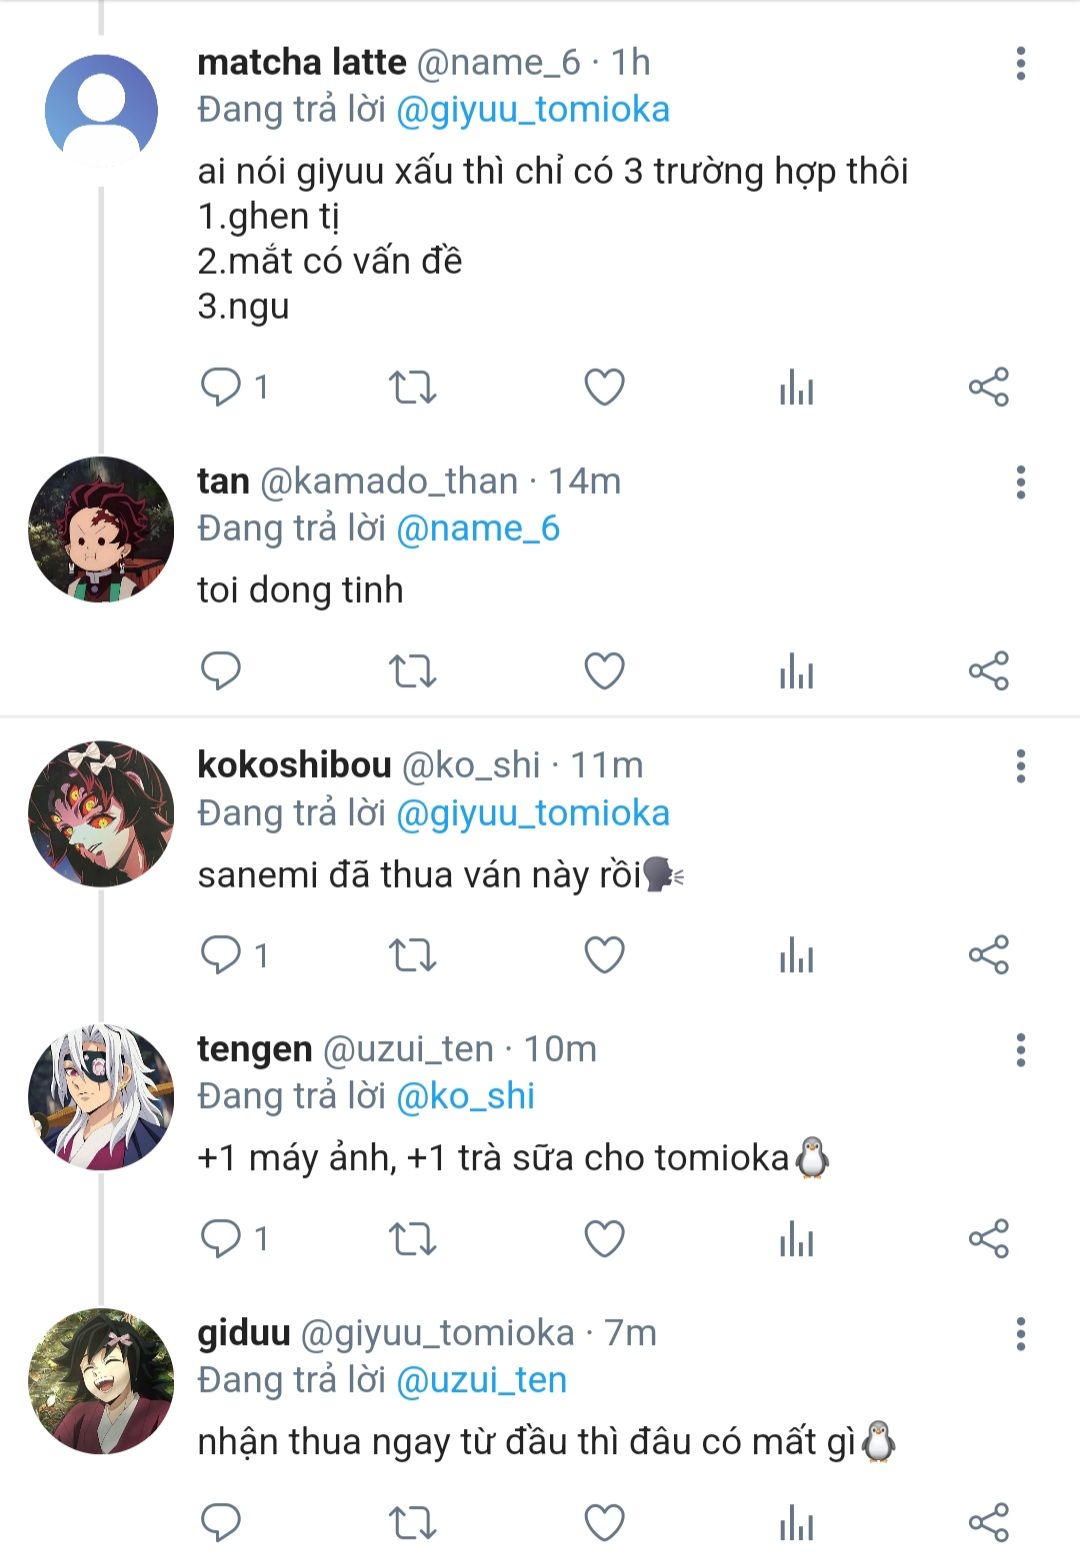Retweet tan's reply
The height and width of the screenshot is (1564, 1080).
tap(412, 671)
